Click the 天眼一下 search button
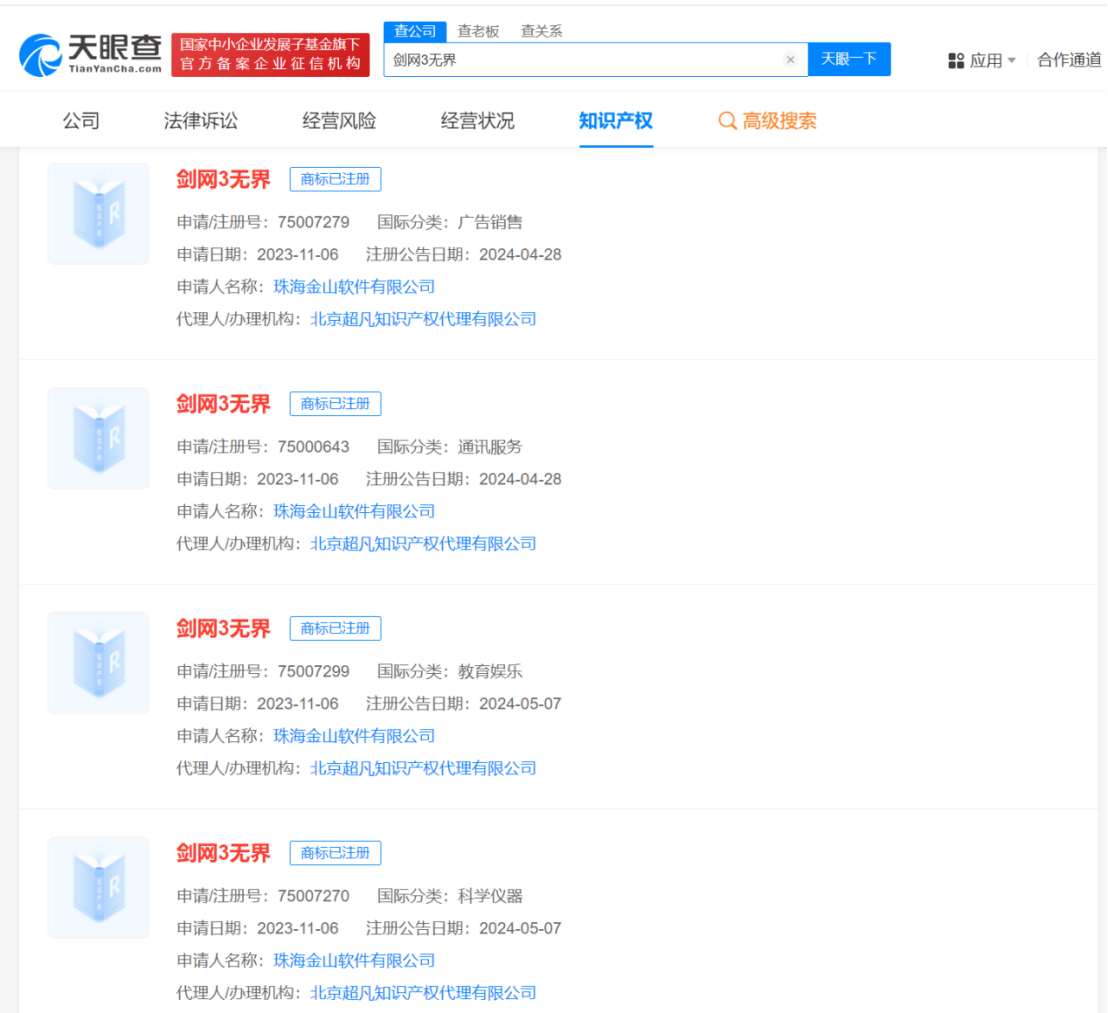This screenshot has width=1108, height=1013. coord(849,59)
